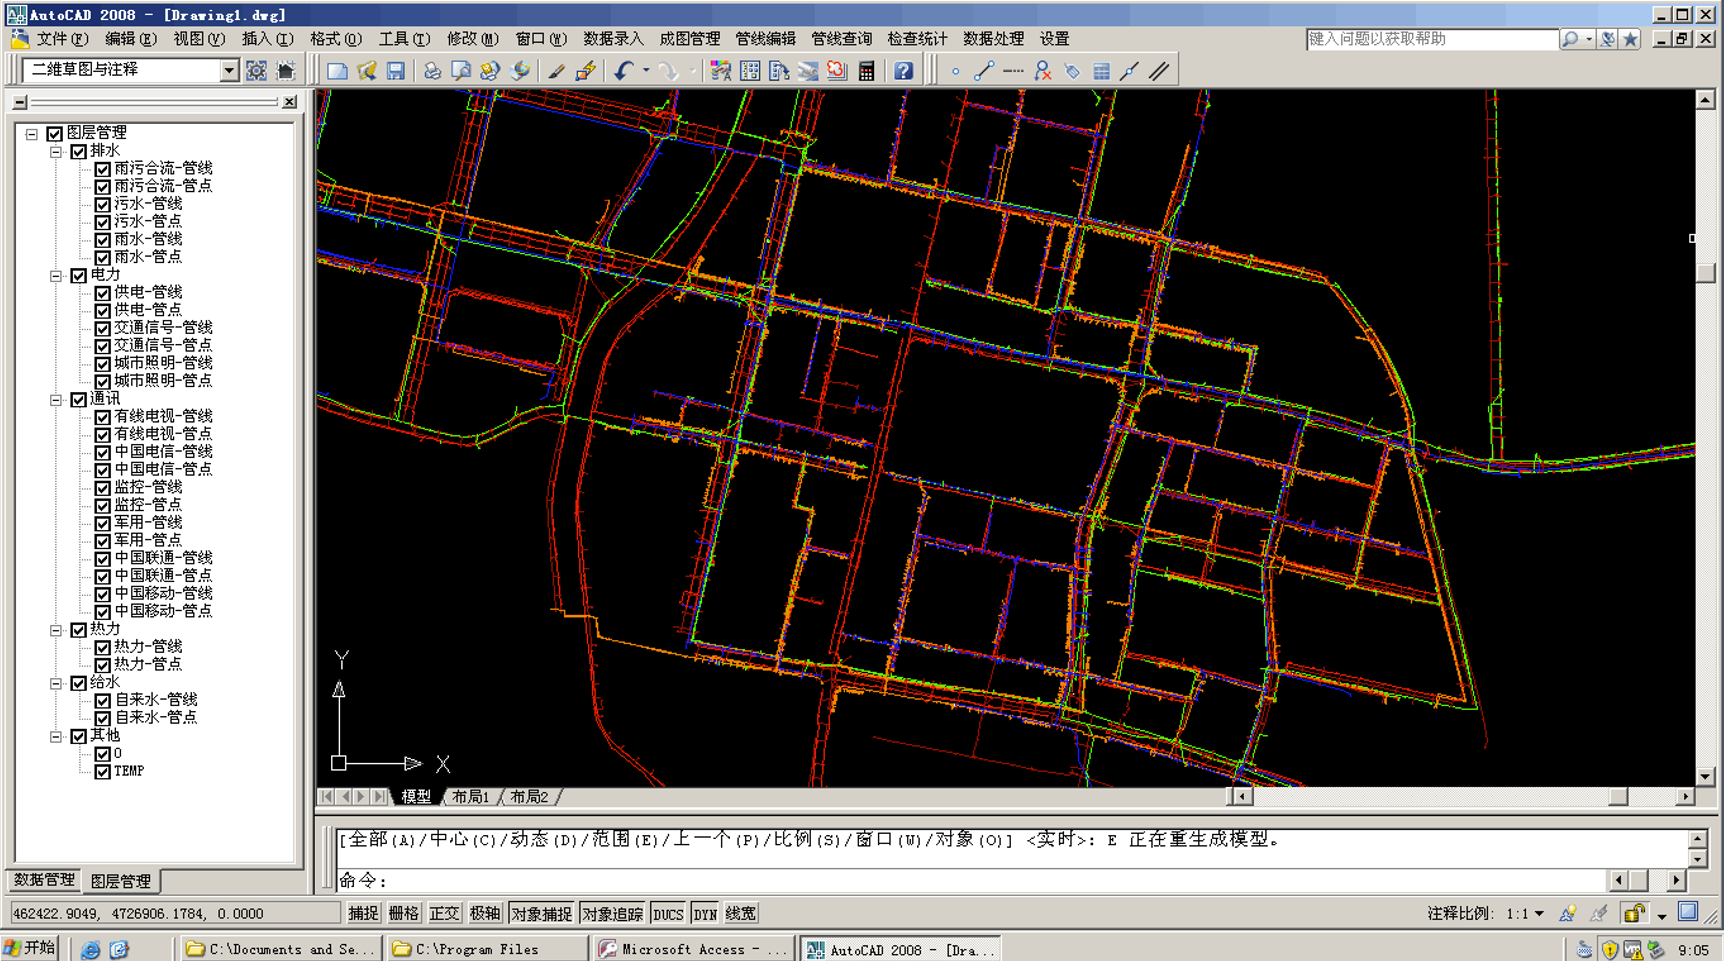Collapse the 电力 tree group
Image resolution: width=1724 pixels, height=961 pixels.
[56, 275]
